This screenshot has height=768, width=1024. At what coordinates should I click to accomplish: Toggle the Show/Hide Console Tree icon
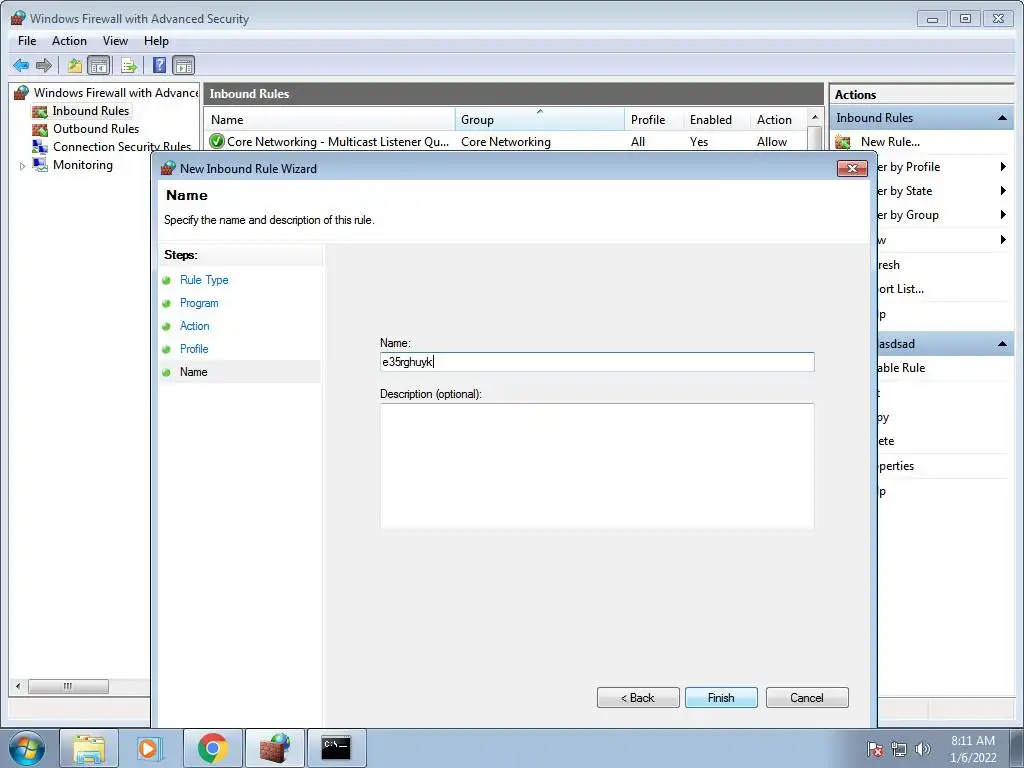pyautogui.click(x=99, y=65)
